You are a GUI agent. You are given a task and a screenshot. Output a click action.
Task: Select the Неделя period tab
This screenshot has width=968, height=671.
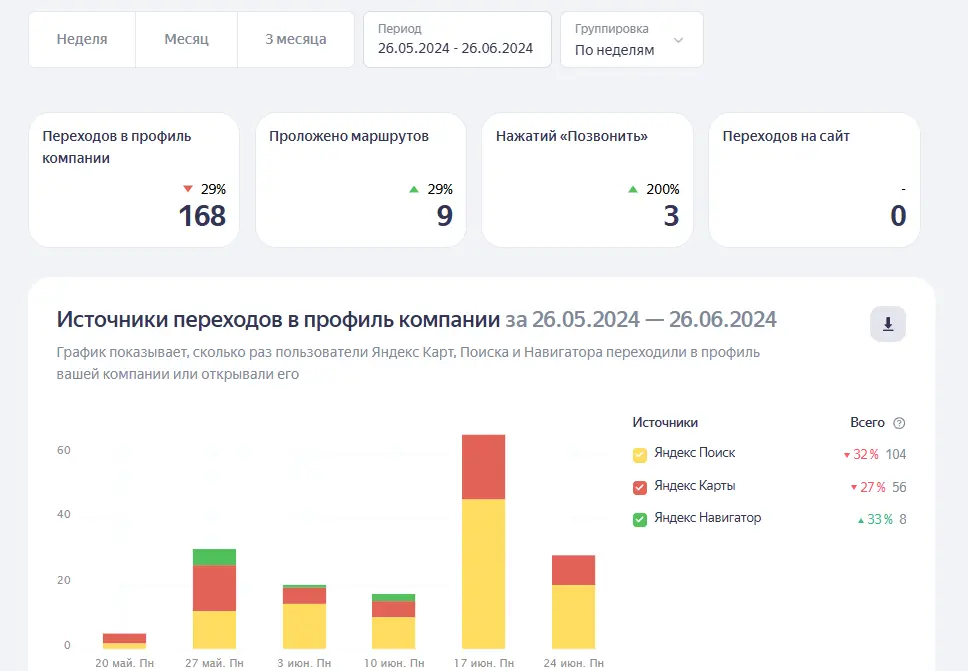pyautogui.click(x=82, y=40)
